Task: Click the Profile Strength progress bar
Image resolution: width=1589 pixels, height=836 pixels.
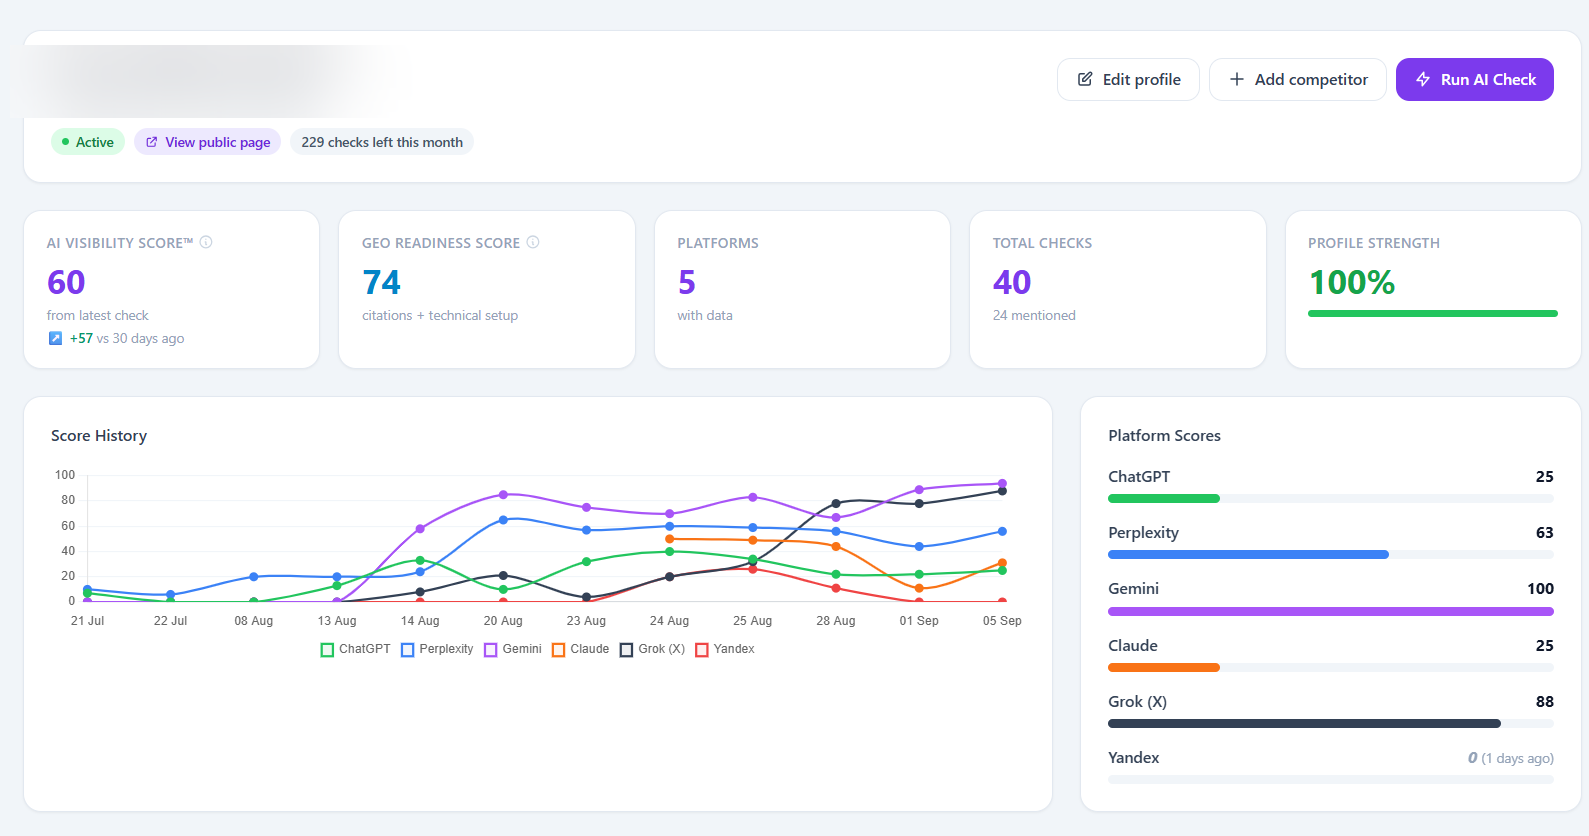Action: pos(1433,313)
